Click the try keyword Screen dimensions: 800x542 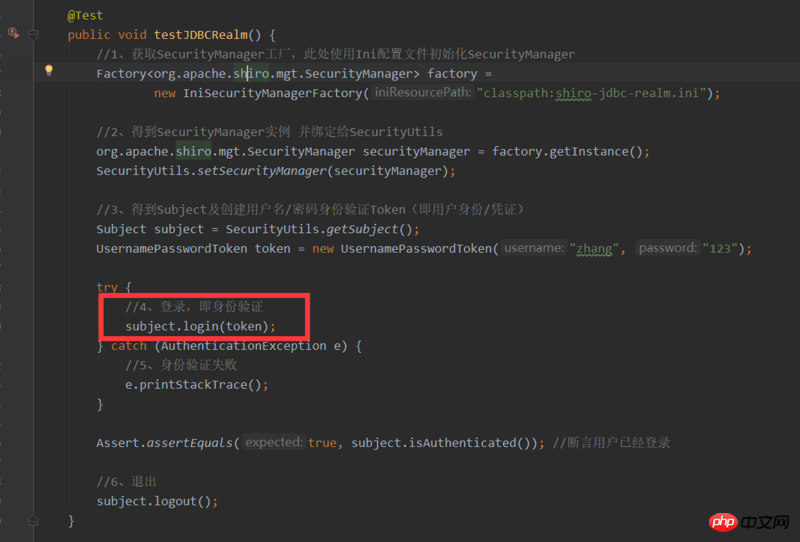tap(107, 287)
